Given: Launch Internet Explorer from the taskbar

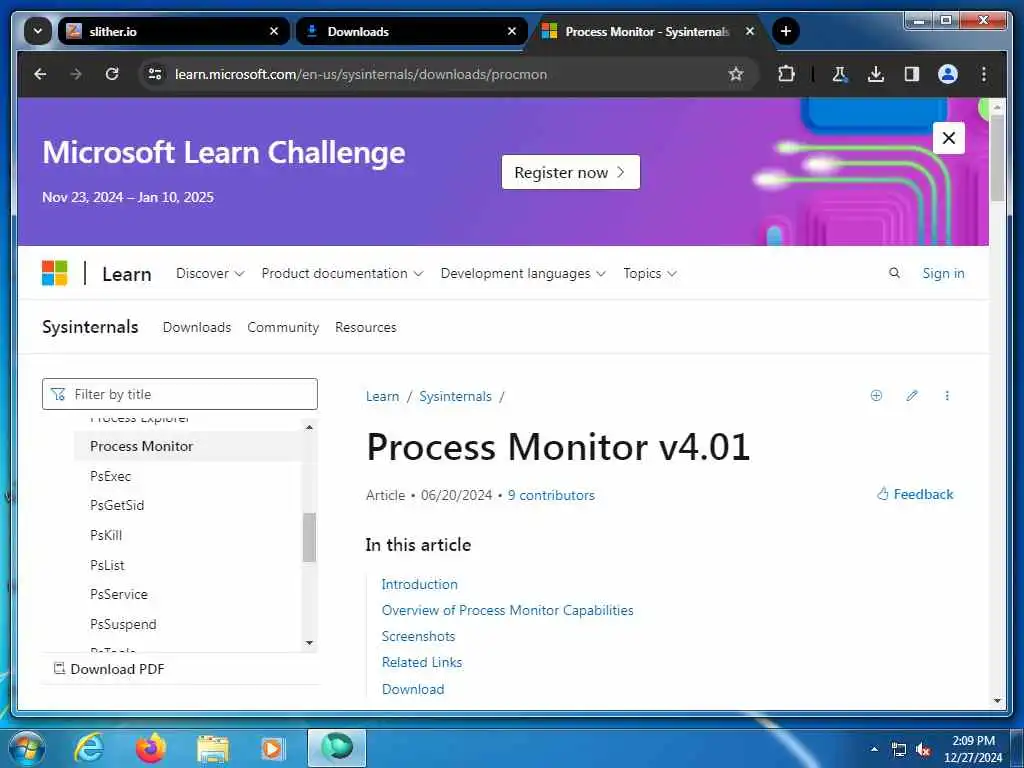Looking at the screenshot, I should 89,748.
